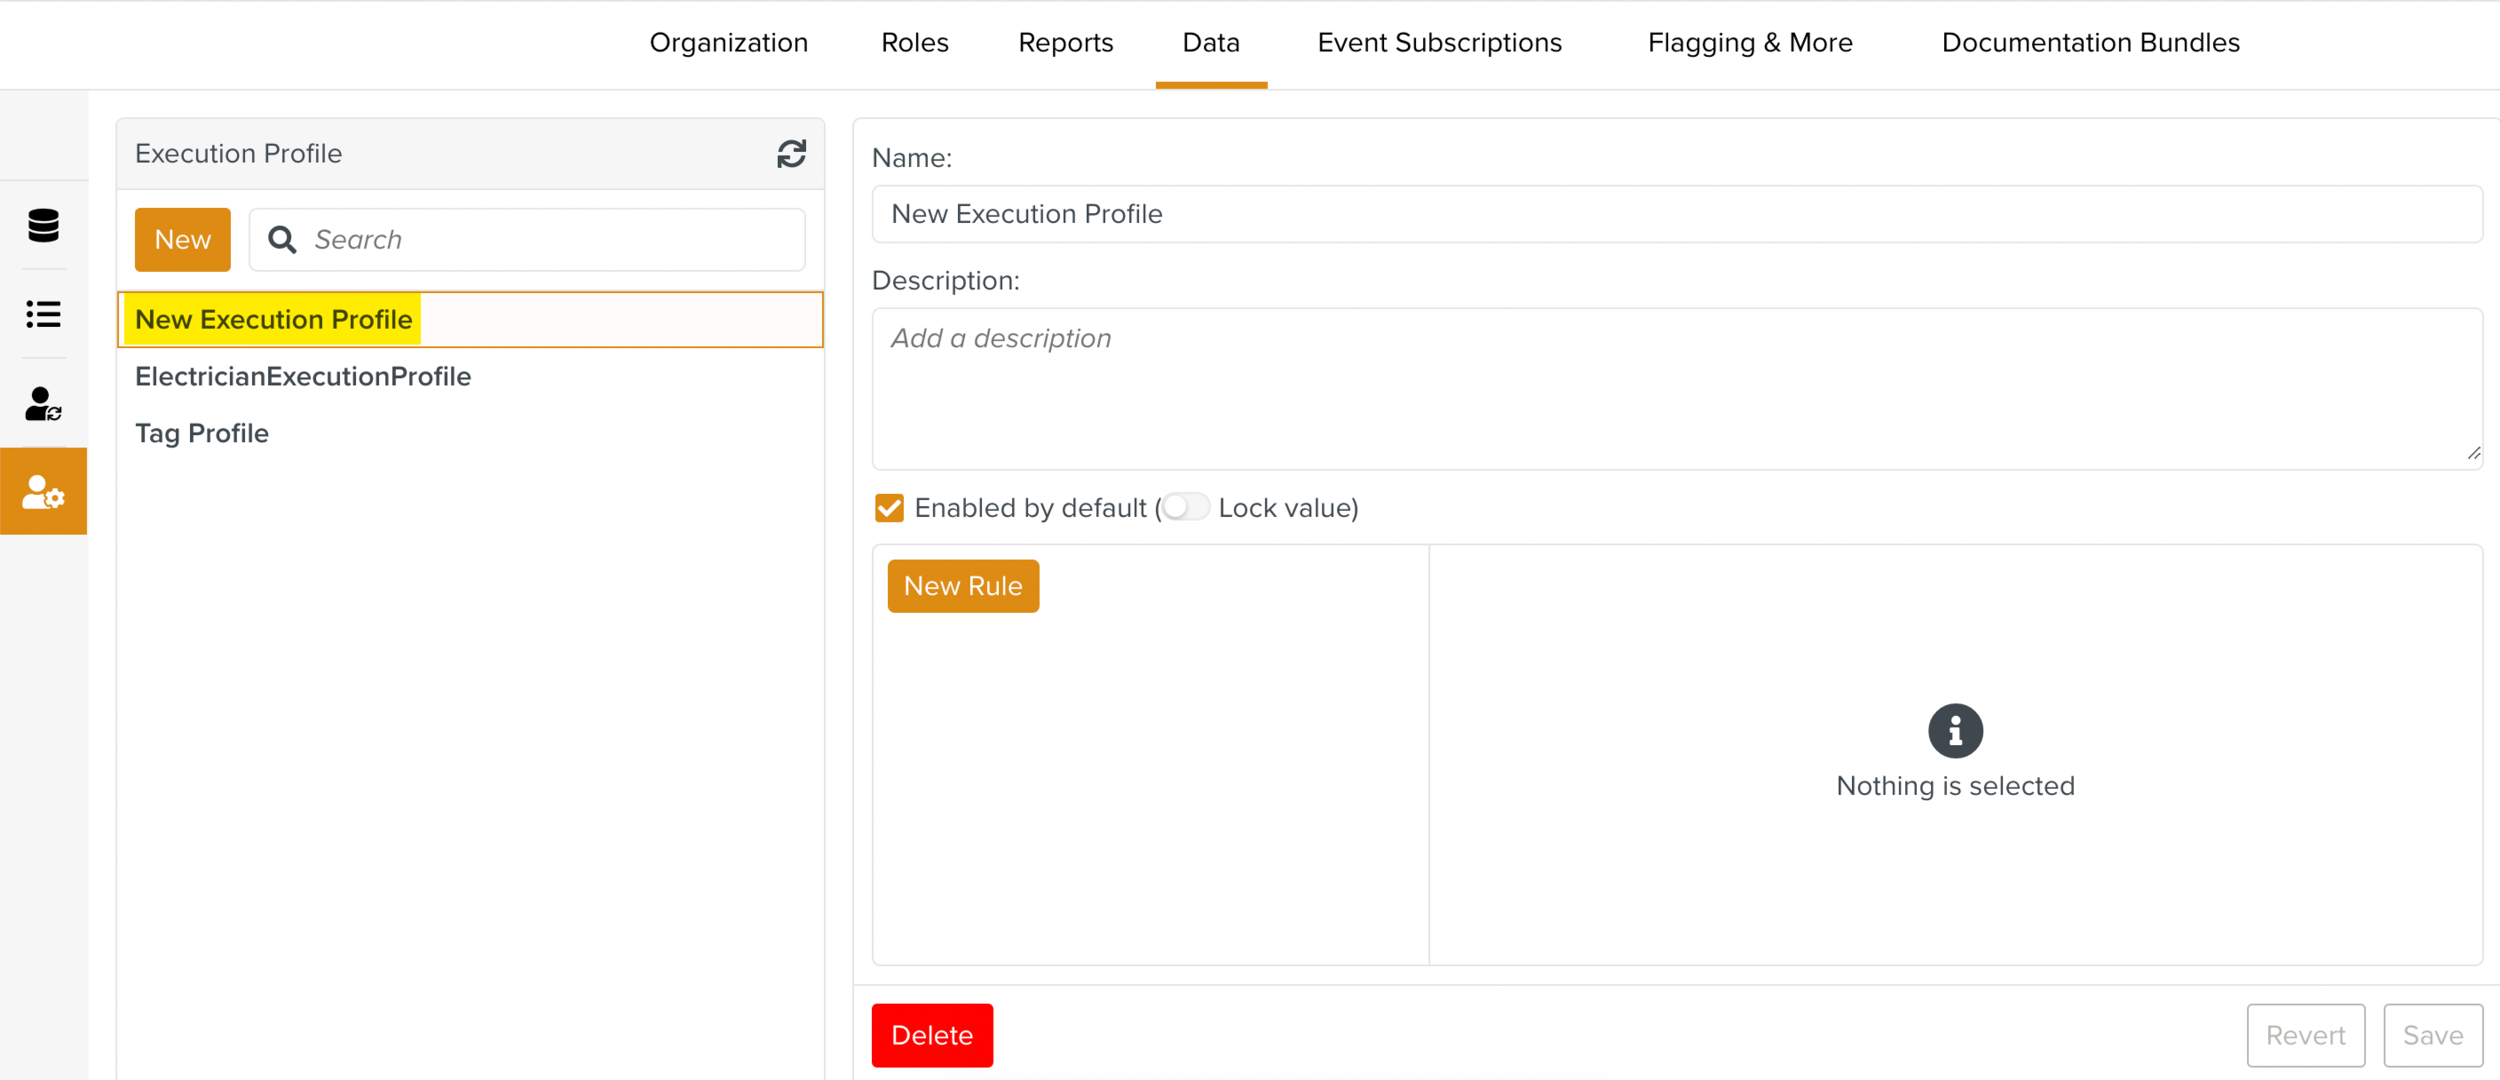Screen dimensions: 2500x1080
Task: Select the user sync sidebar icon
Action: [43, 404]
